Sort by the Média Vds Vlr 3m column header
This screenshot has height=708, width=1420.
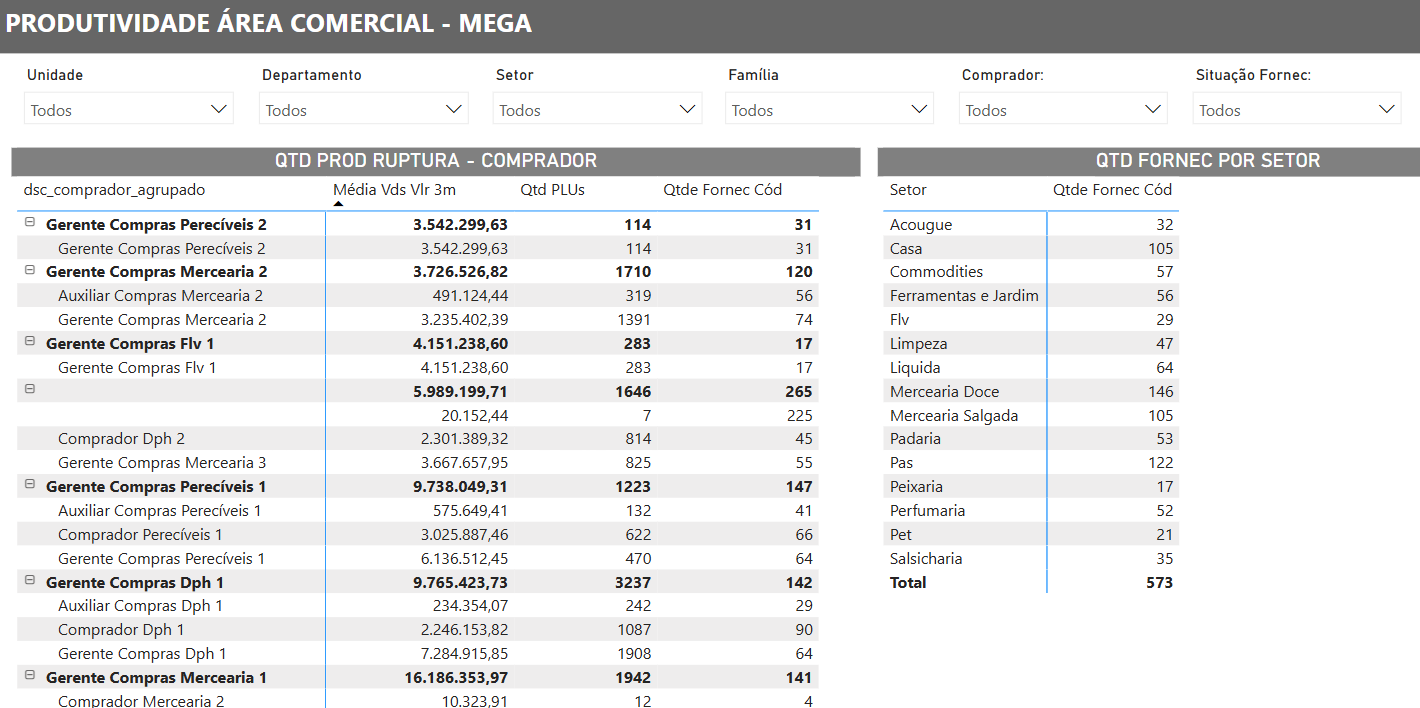pos(394,190)
